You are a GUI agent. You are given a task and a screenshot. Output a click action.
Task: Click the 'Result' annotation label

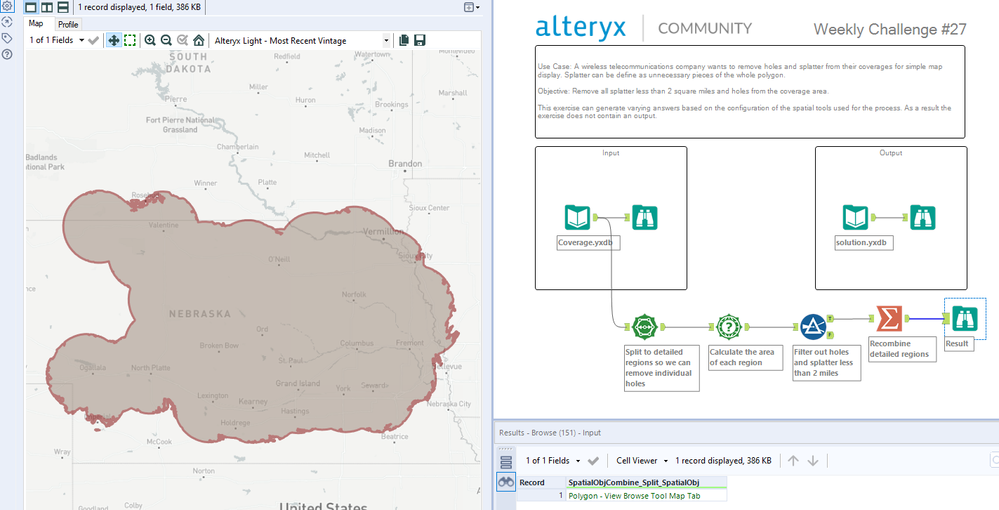[957, 344]
